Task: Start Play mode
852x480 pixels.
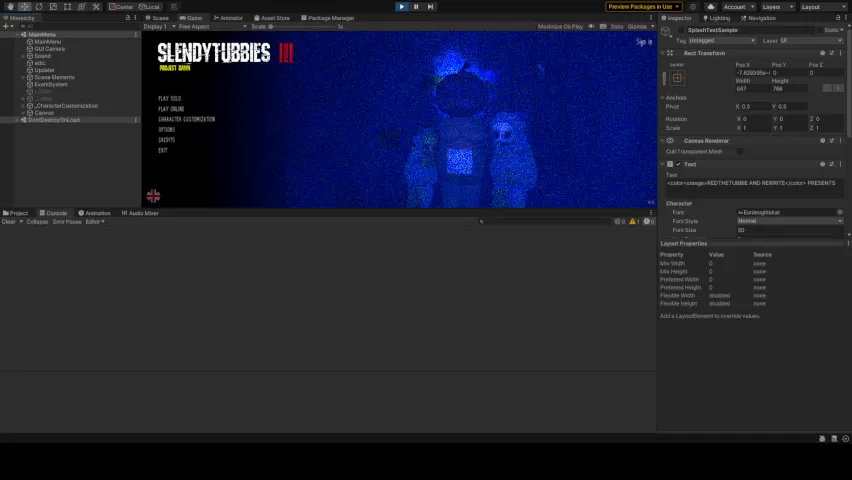Action: point(402,7)
